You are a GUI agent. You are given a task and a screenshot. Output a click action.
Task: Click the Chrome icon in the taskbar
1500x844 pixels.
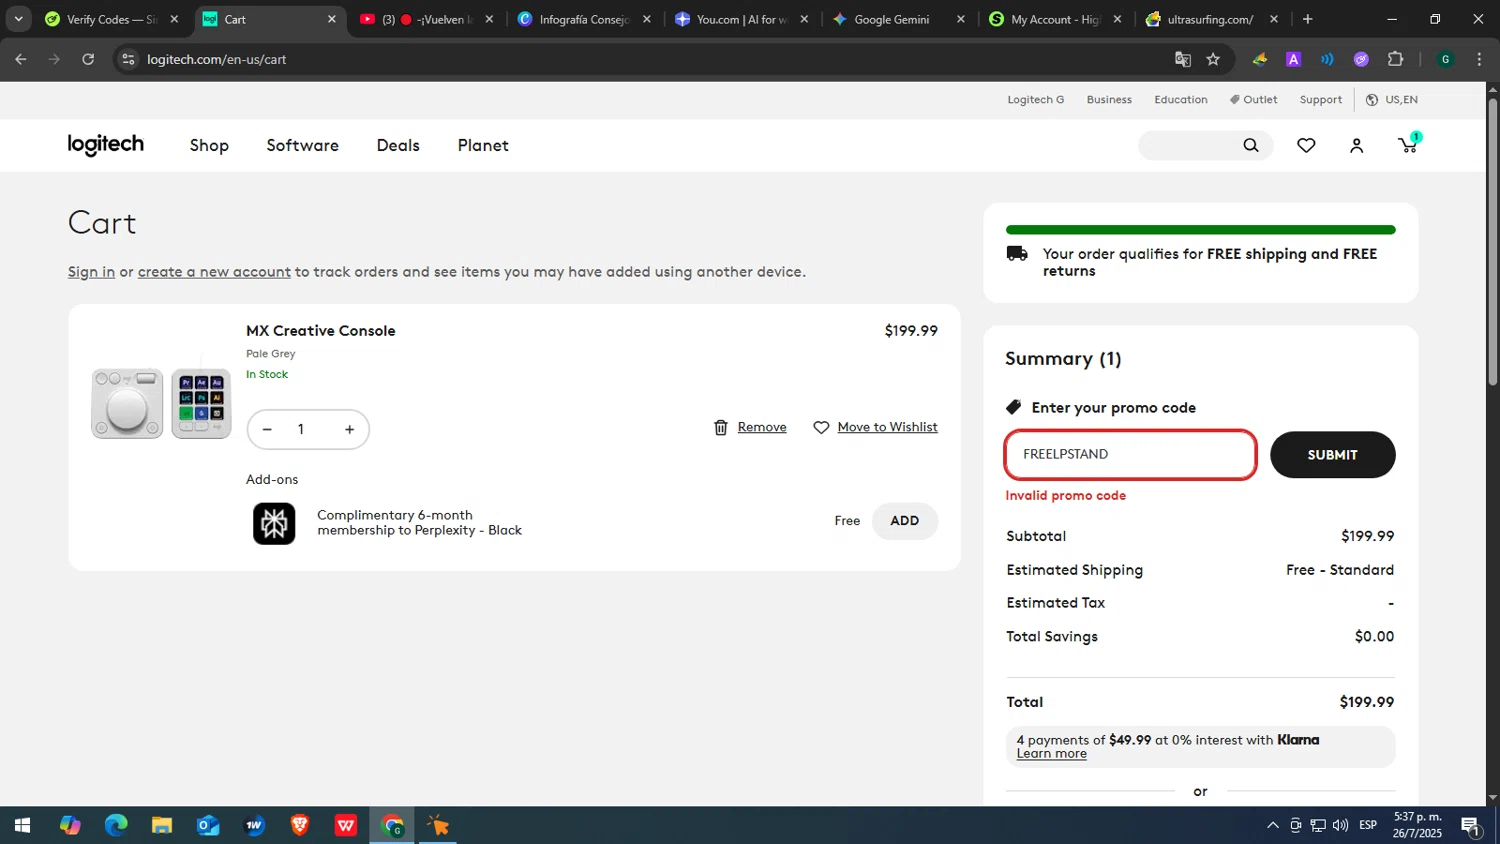click(392, 825)
